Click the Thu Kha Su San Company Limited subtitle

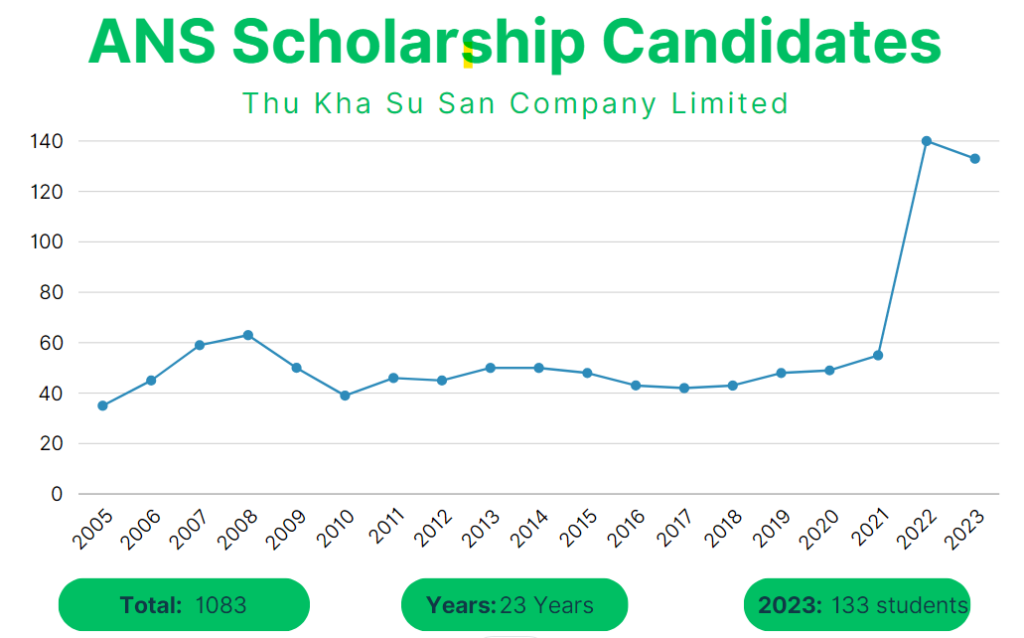pos(515,103)
